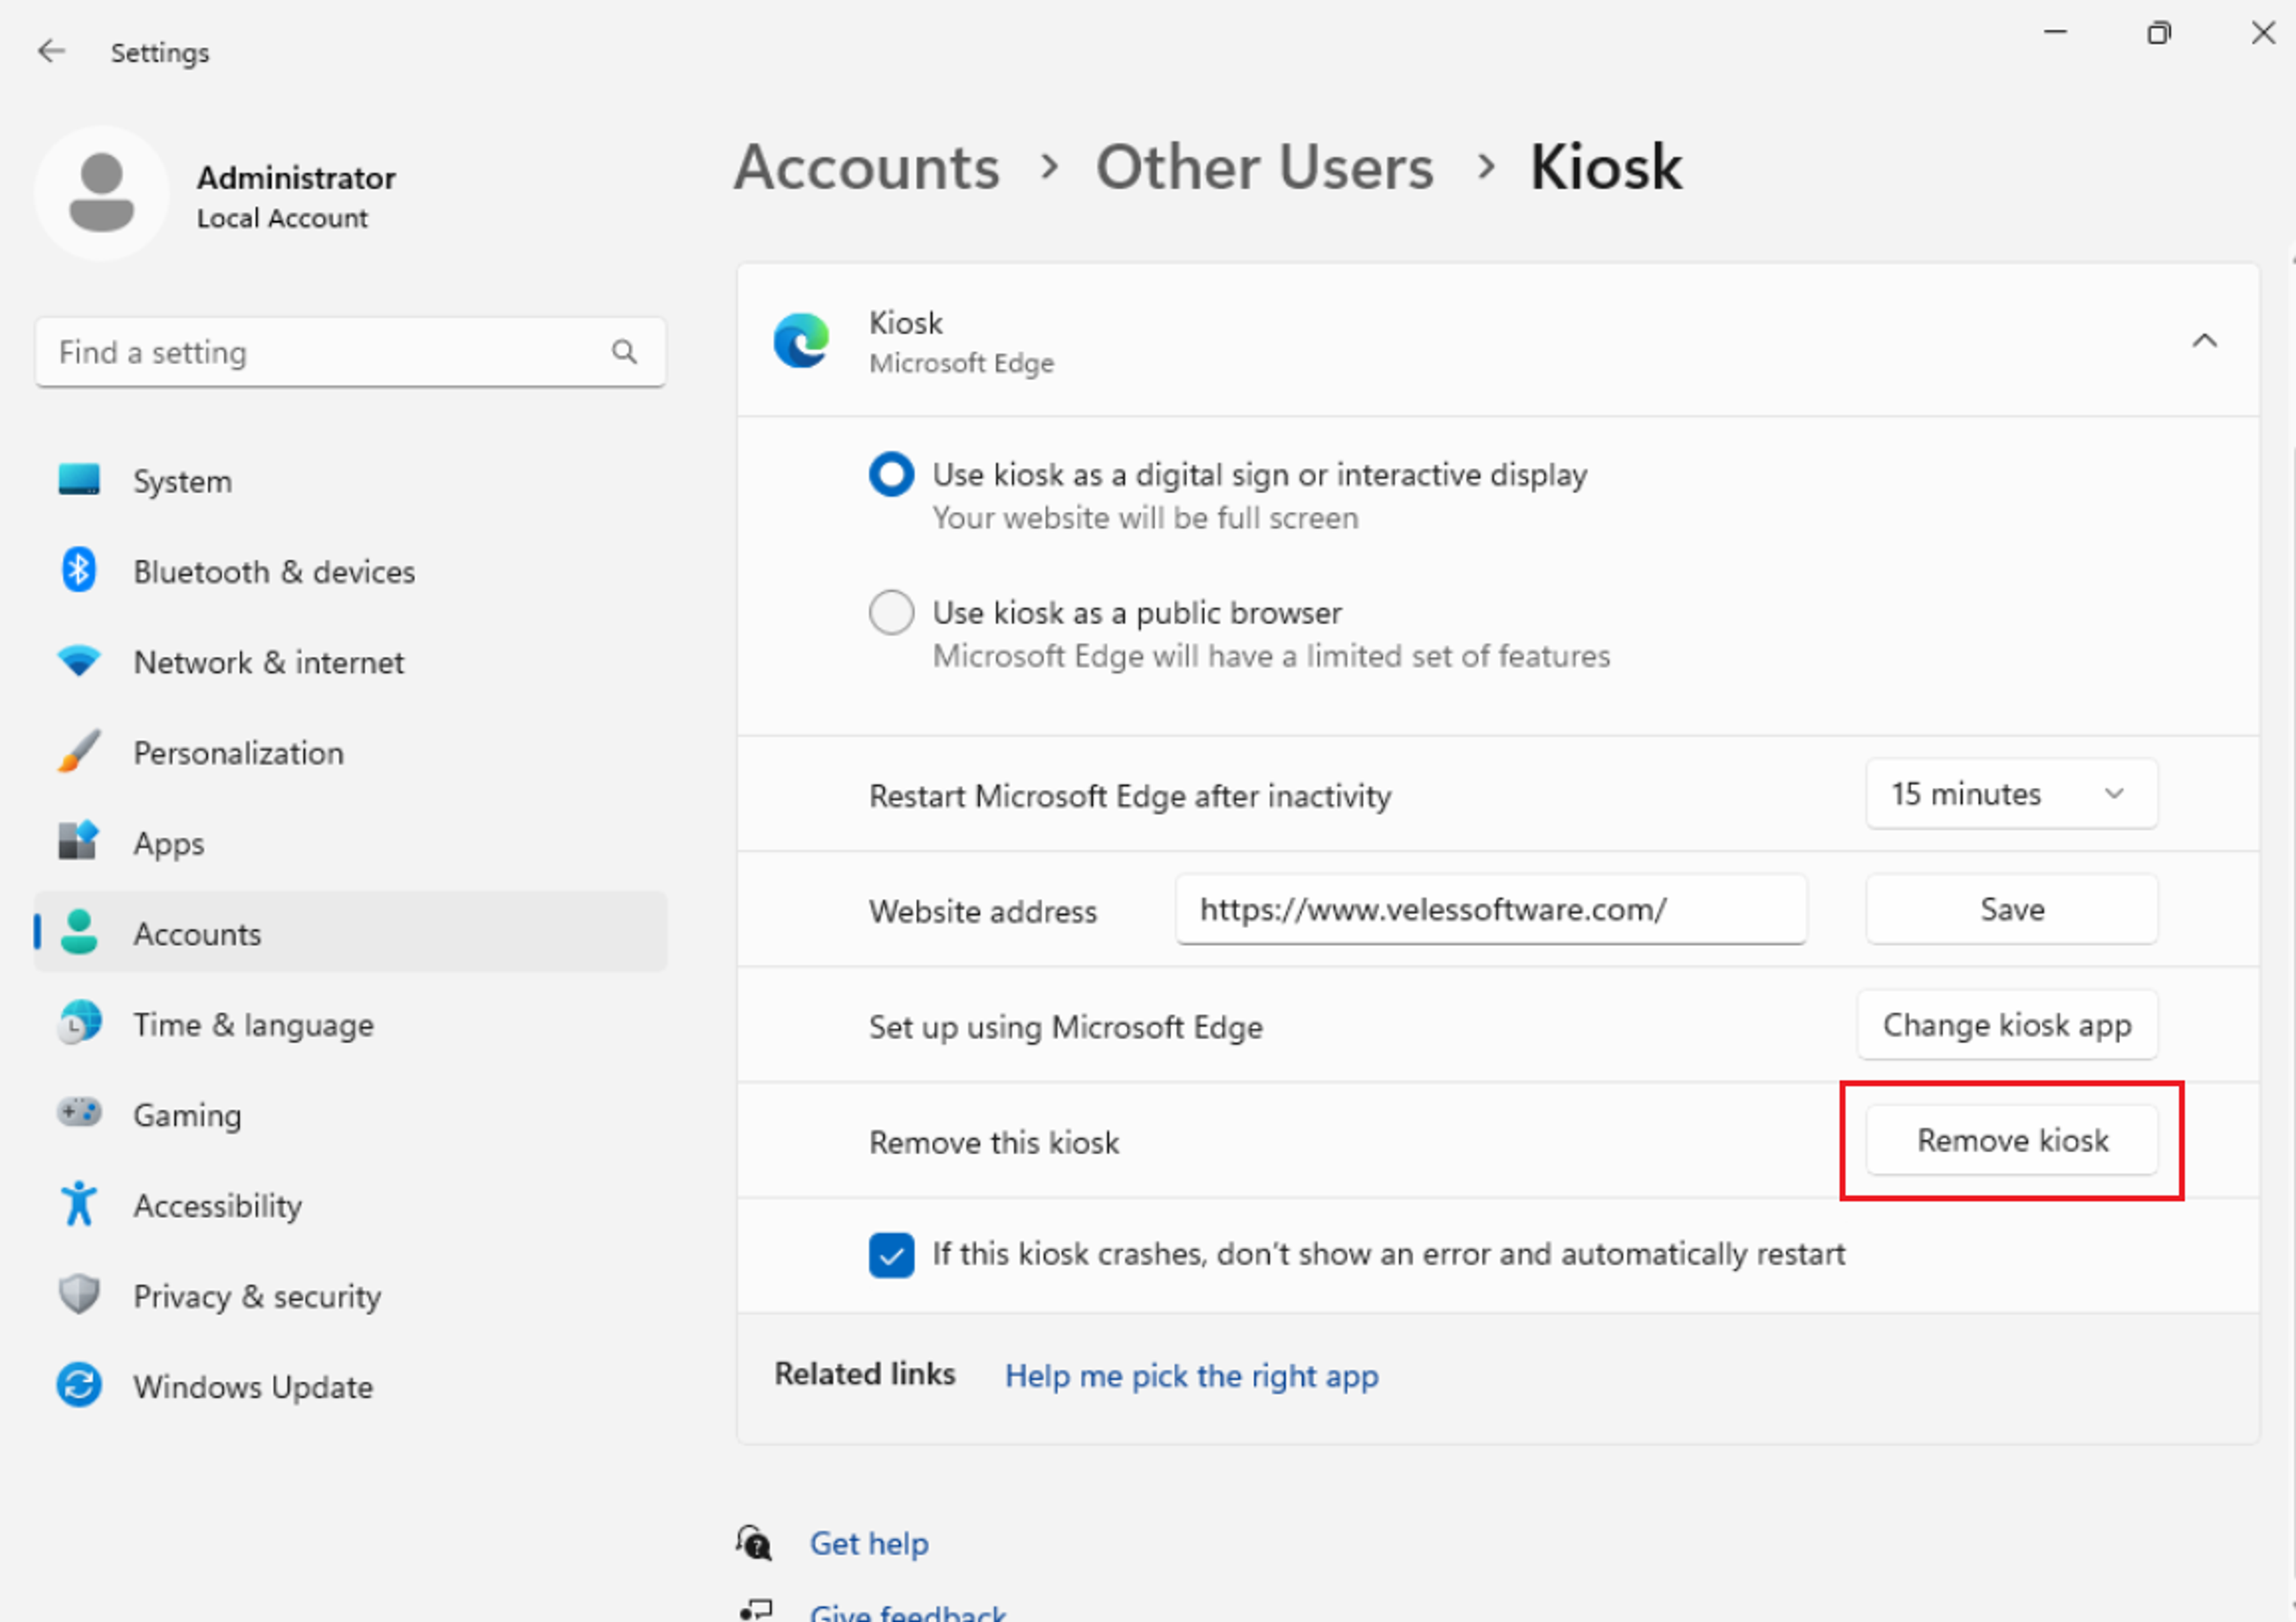Click the Administrator account name
2296x1622 pixels.
[296, 177]
